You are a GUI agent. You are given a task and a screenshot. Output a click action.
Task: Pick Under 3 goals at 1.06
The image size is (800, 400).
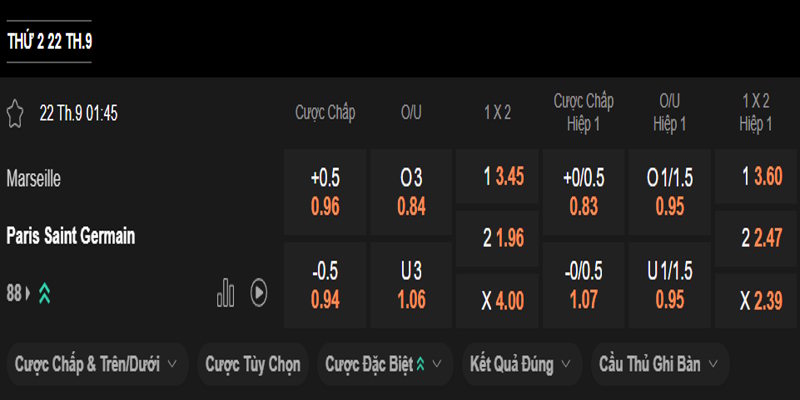tap(411, 285)
